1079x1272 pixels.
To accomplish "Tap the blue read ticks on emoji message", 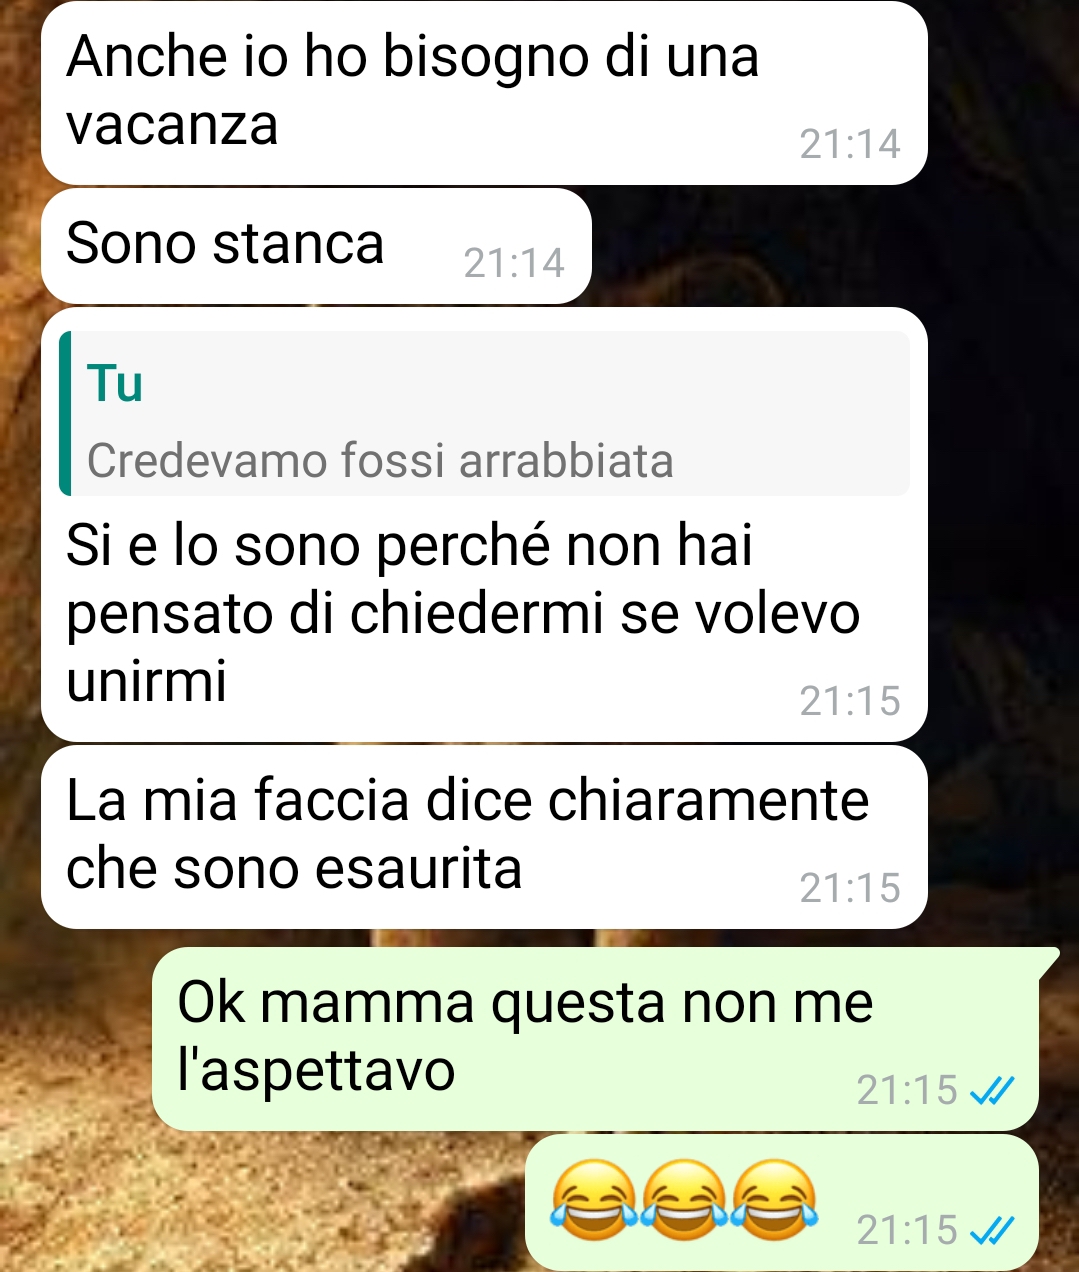I will point(993,1230).
